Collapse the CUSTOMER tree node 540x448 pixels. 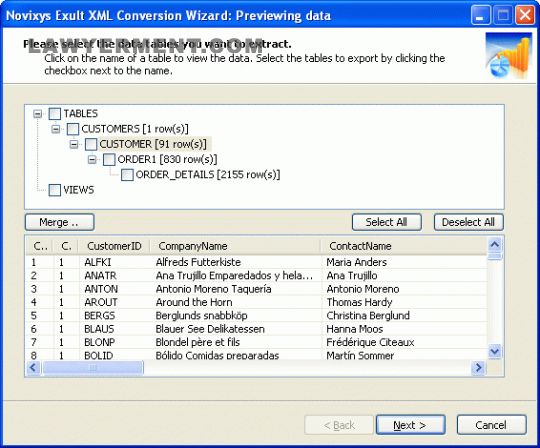pyautogui.click(x=74, y=144)
